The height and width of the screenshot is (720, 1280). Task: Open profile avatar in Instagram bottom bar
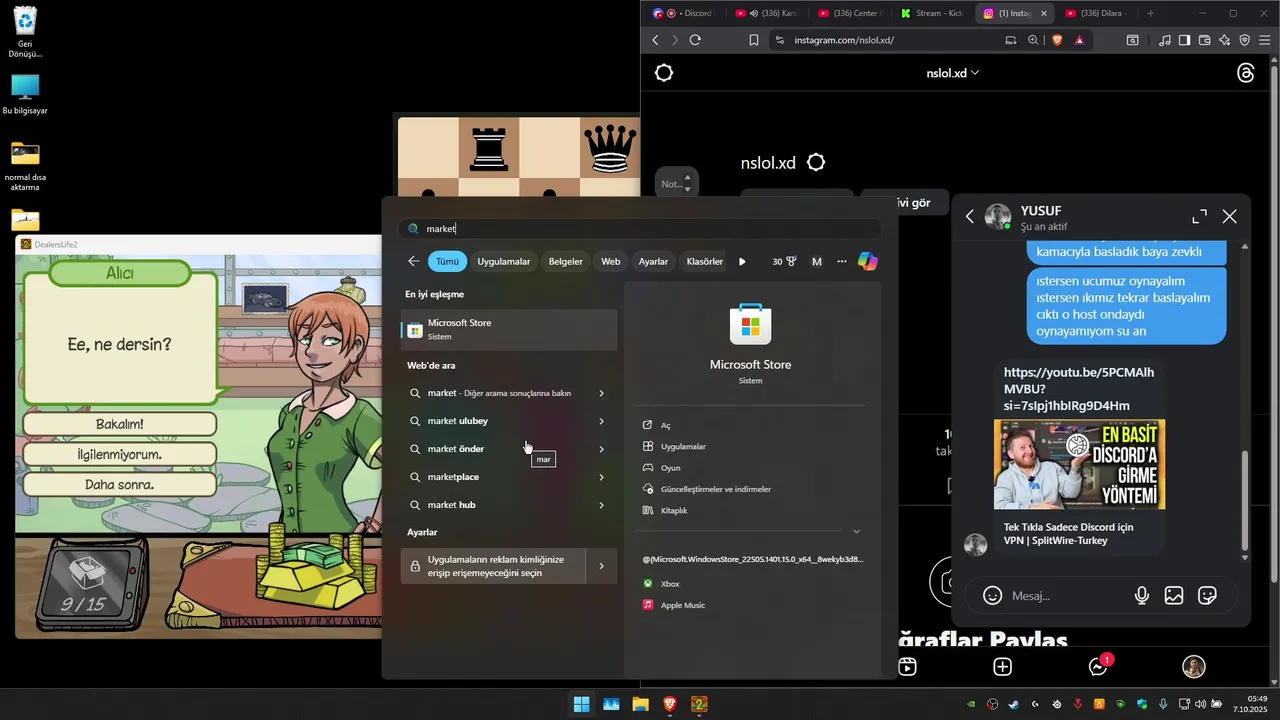(x=1193, y=667)
